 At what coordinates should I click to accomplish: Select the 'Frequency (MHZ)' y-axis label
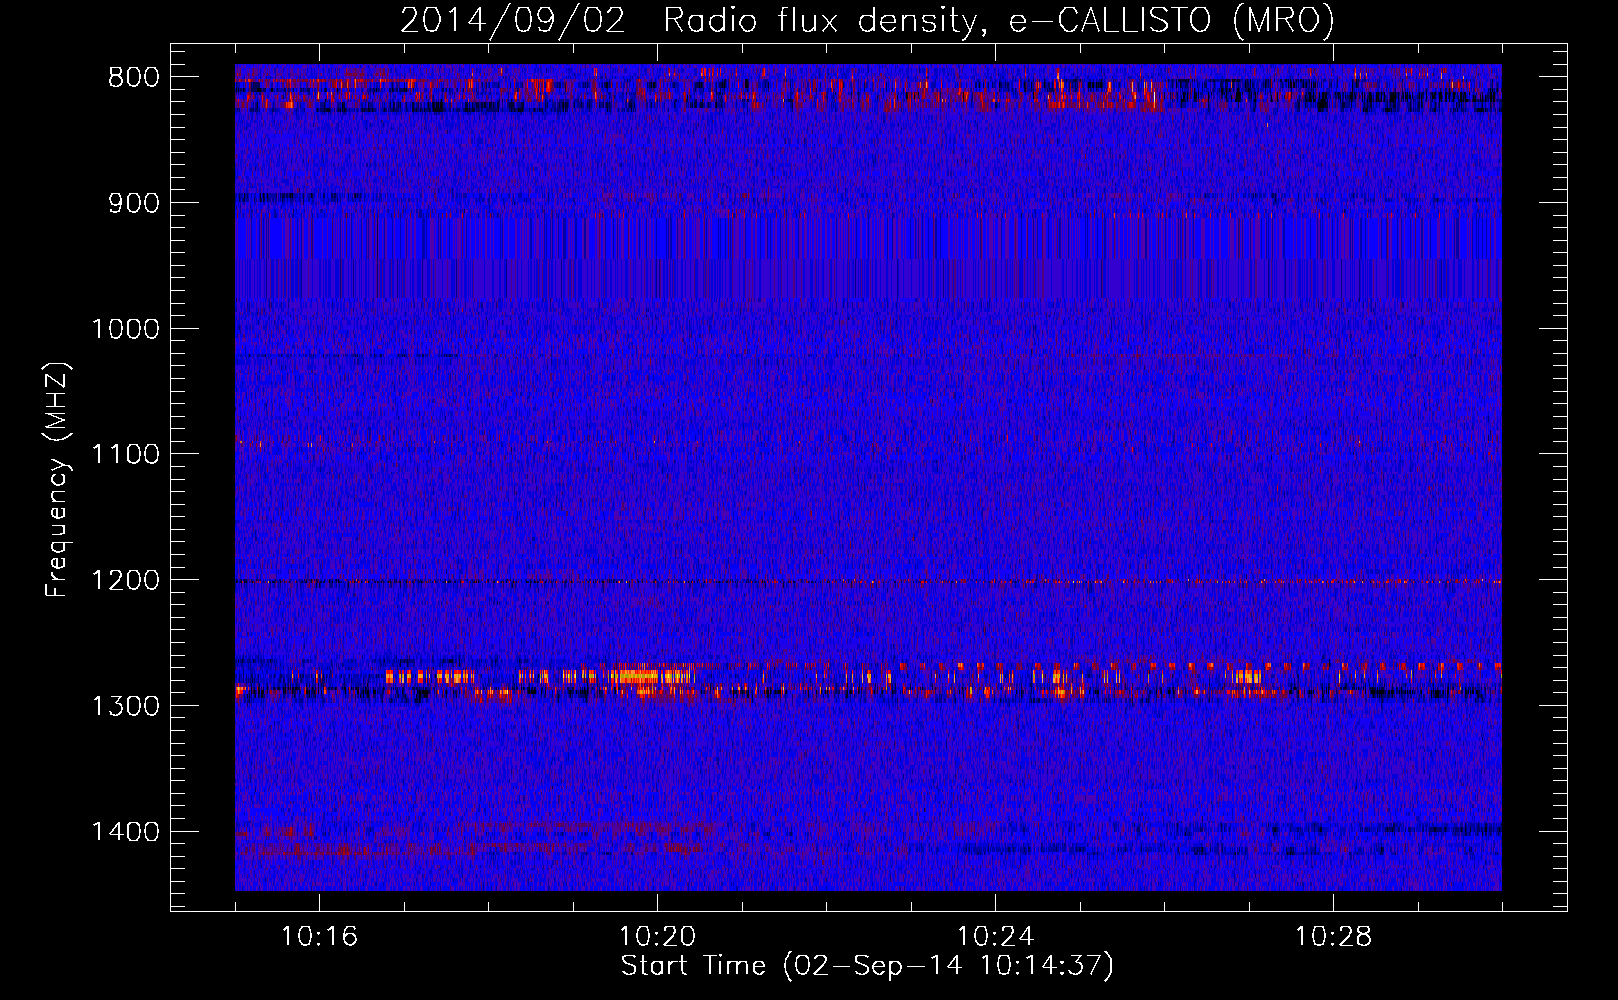point(57,480)
